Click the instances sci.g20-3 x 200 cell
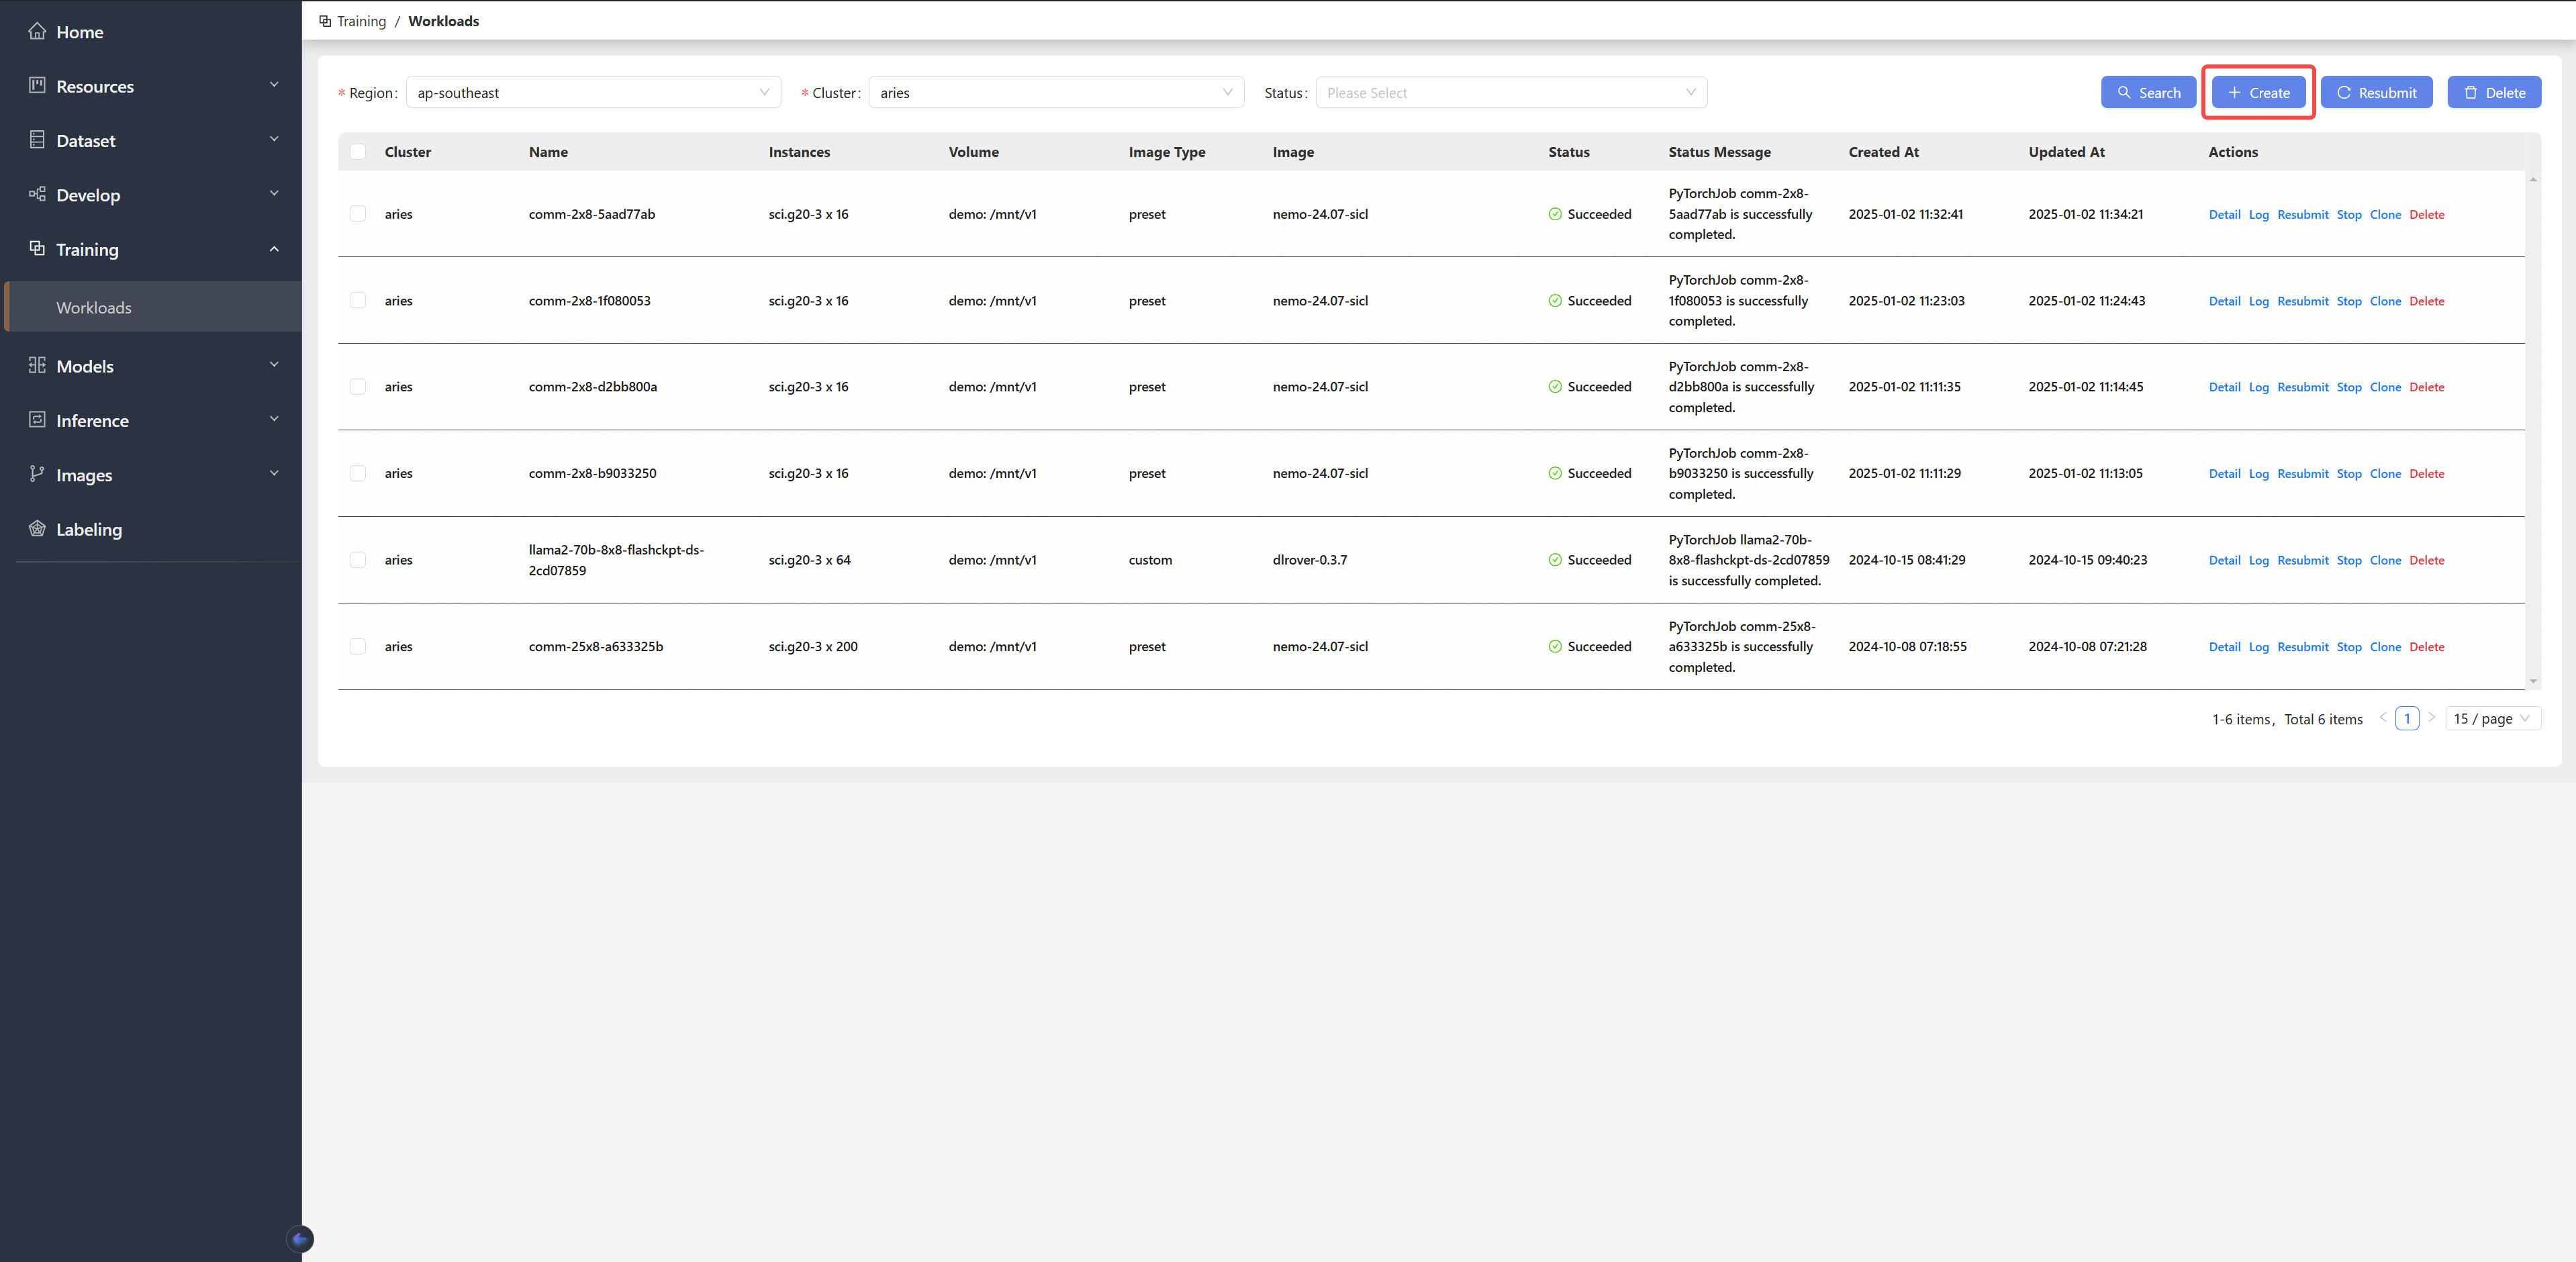 [x=812, y=646]
